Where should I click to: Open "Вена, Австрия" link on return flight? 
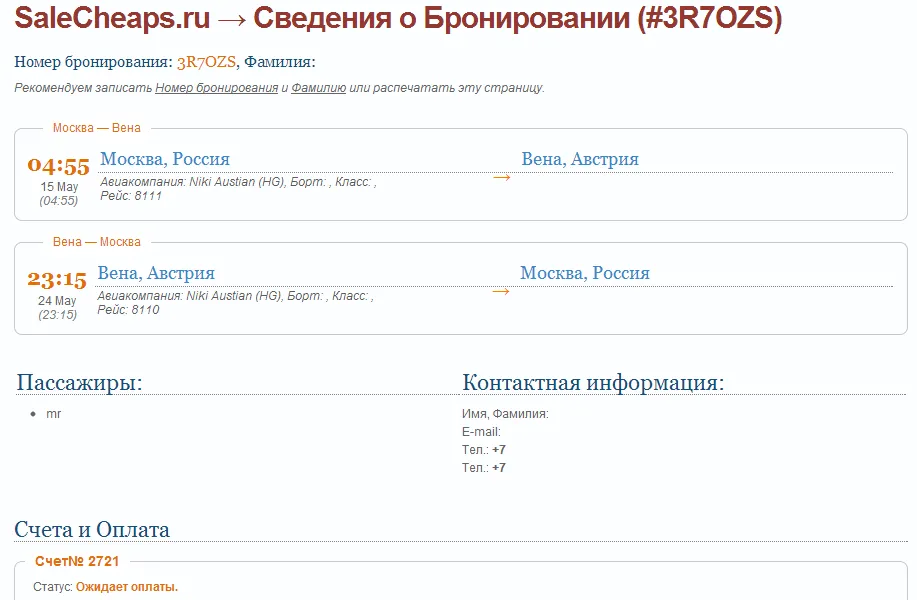(x=155, y=273)
